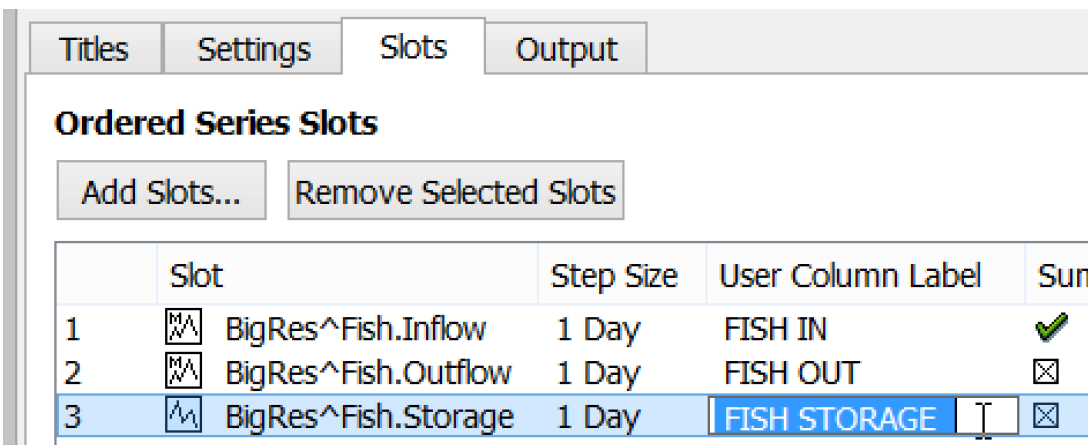1088x445 pixels.
Task: Click the Remove Selected Slots button
Action: coord(455,191)
